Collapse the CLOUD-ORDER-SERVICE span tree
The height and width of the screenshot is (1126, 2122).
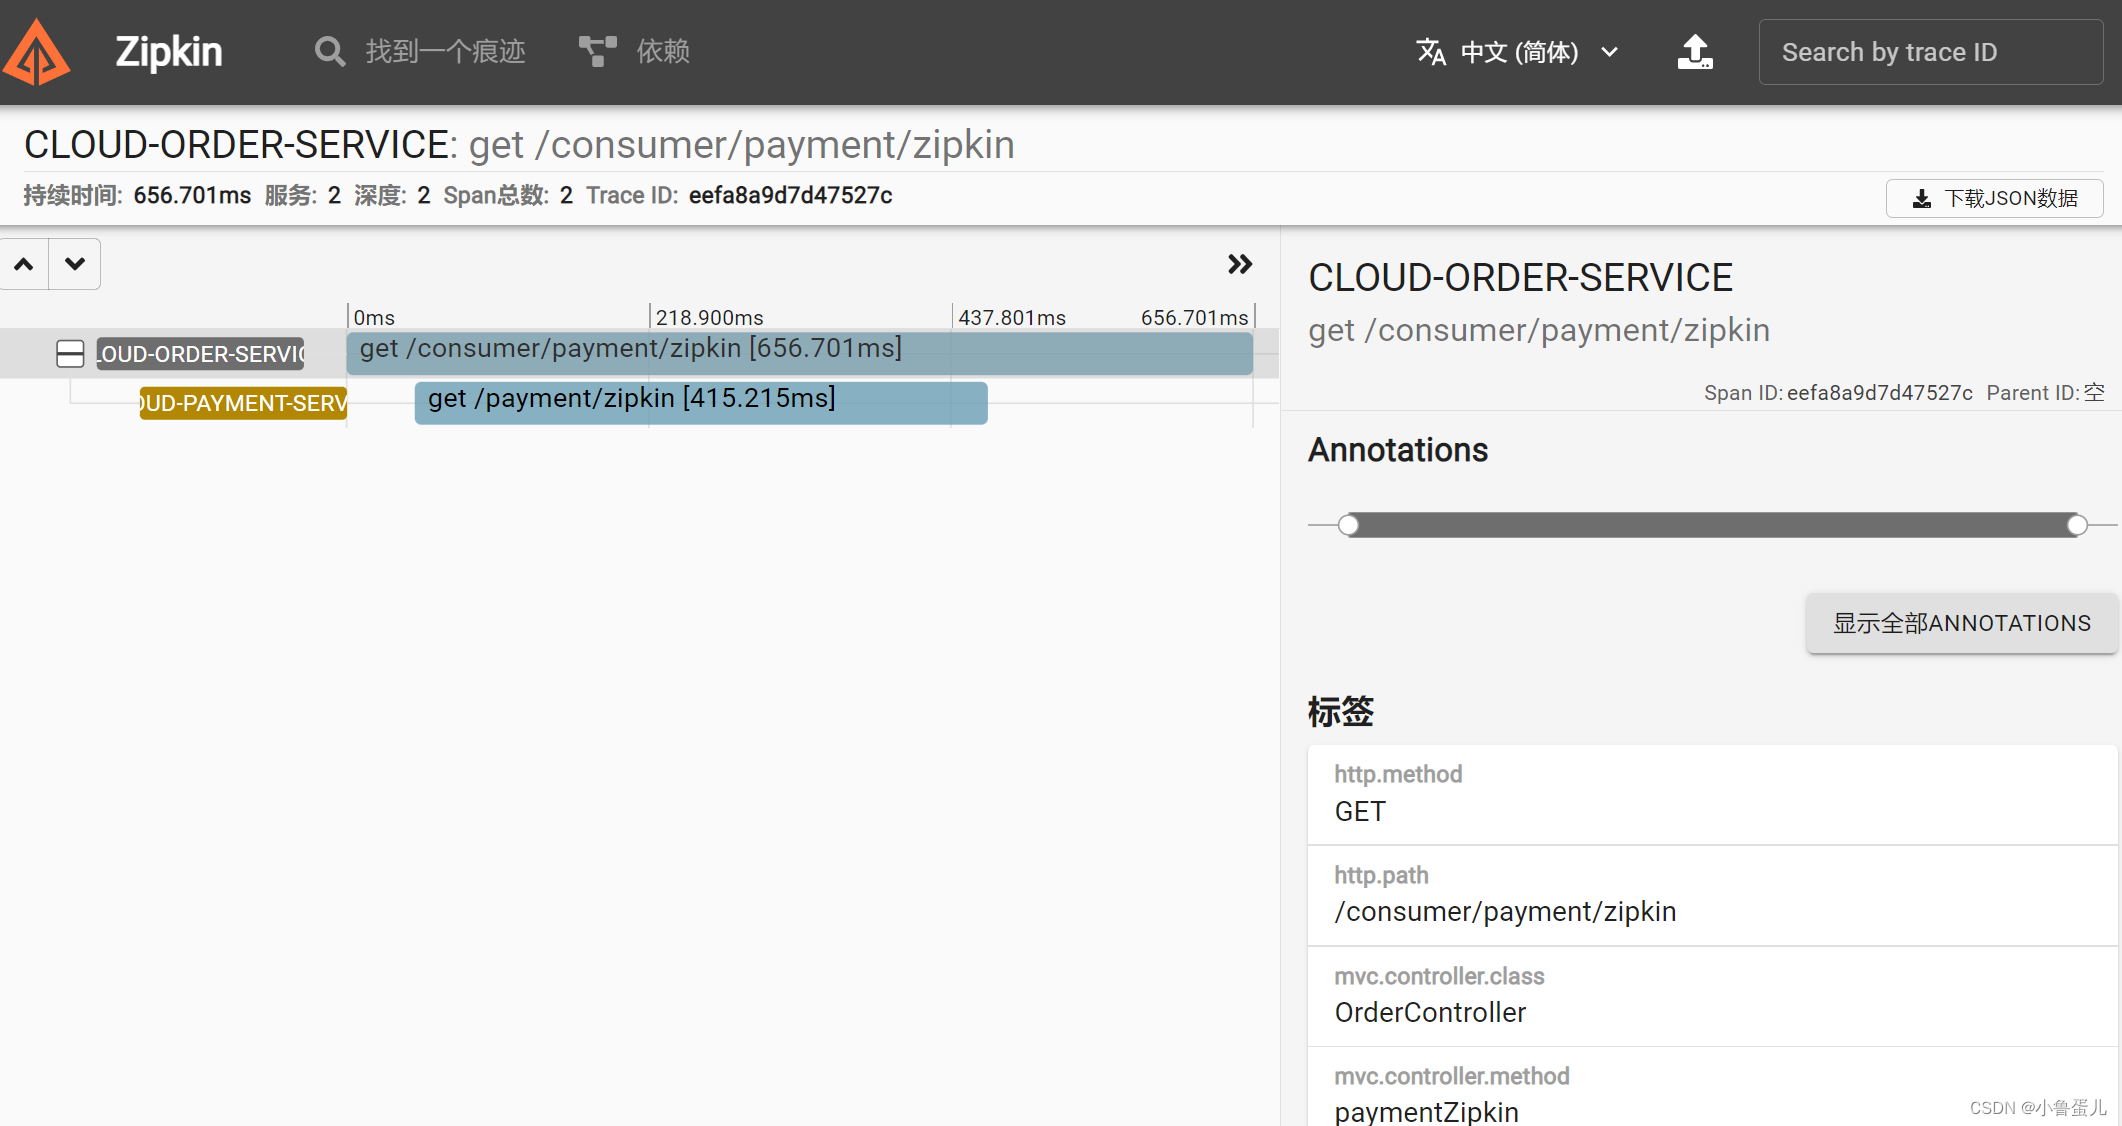pyautogui.click(x=70, y=354)
